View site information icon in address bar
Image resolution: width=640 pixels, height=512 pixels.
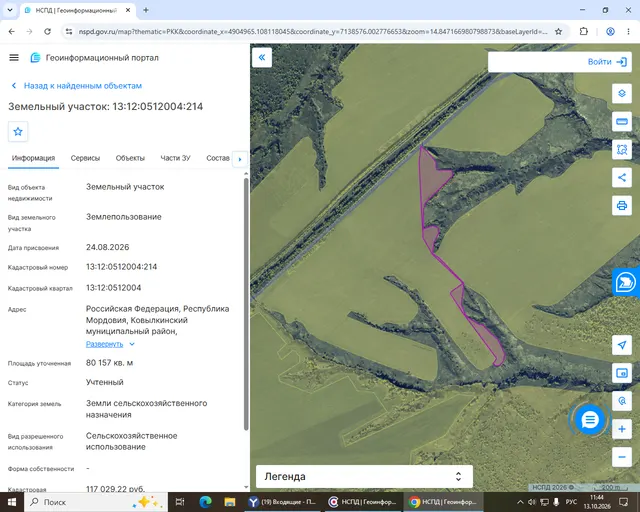click(69, 31)
